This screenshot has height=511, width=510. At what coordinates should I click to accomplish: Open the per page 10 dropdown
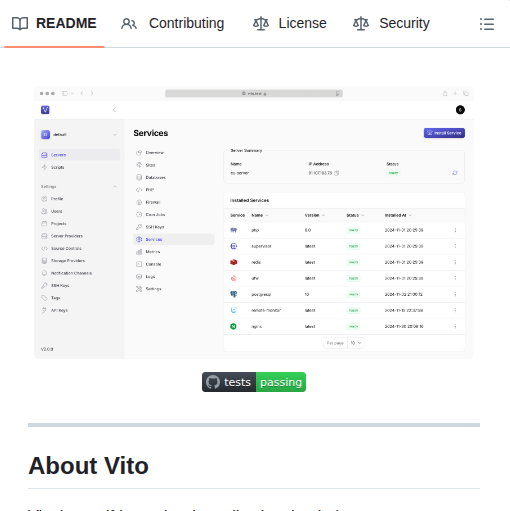[356, 343]
